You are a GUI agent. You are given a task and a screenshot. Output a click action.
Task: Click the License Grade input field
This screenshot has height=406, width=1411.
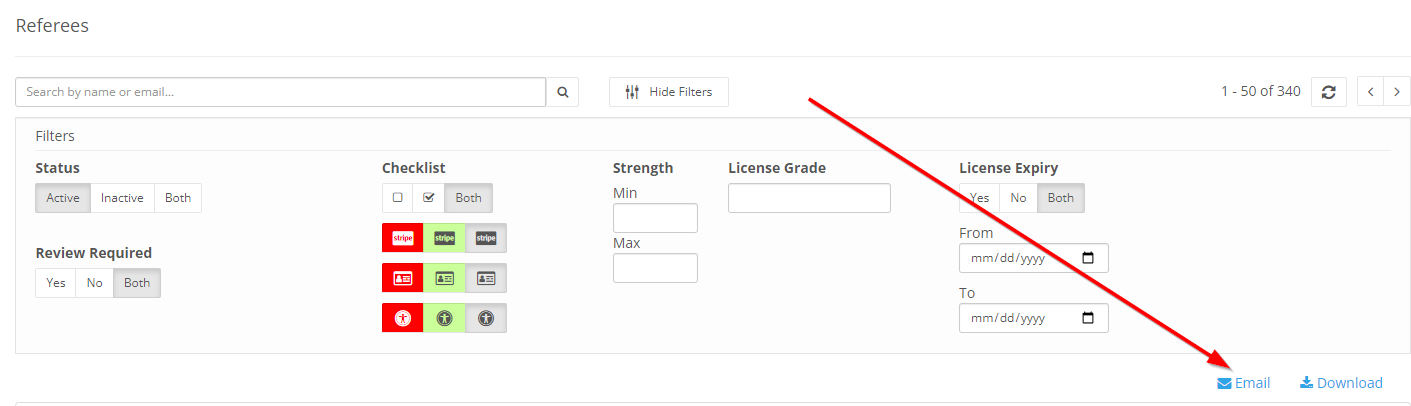pyautogui.click(x=809, y=198)
